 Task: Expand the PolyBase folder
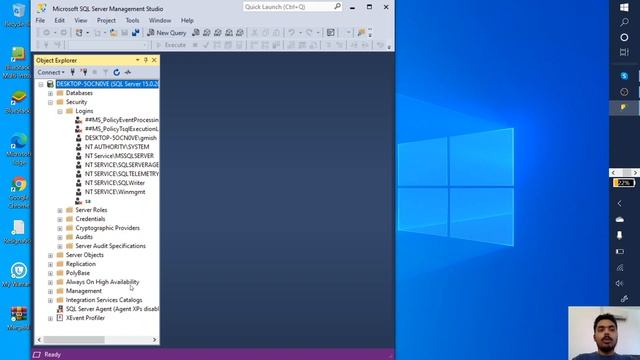tap(50, 273)
